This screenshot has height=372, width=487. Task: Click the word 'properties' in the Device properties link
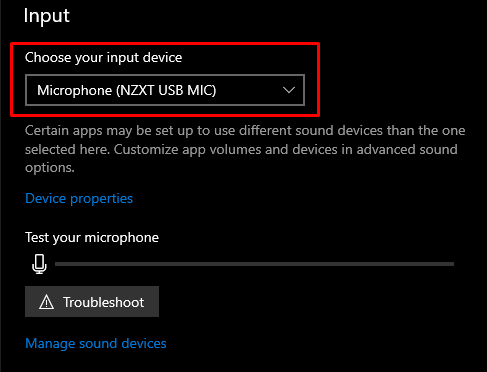pos(102,199)
